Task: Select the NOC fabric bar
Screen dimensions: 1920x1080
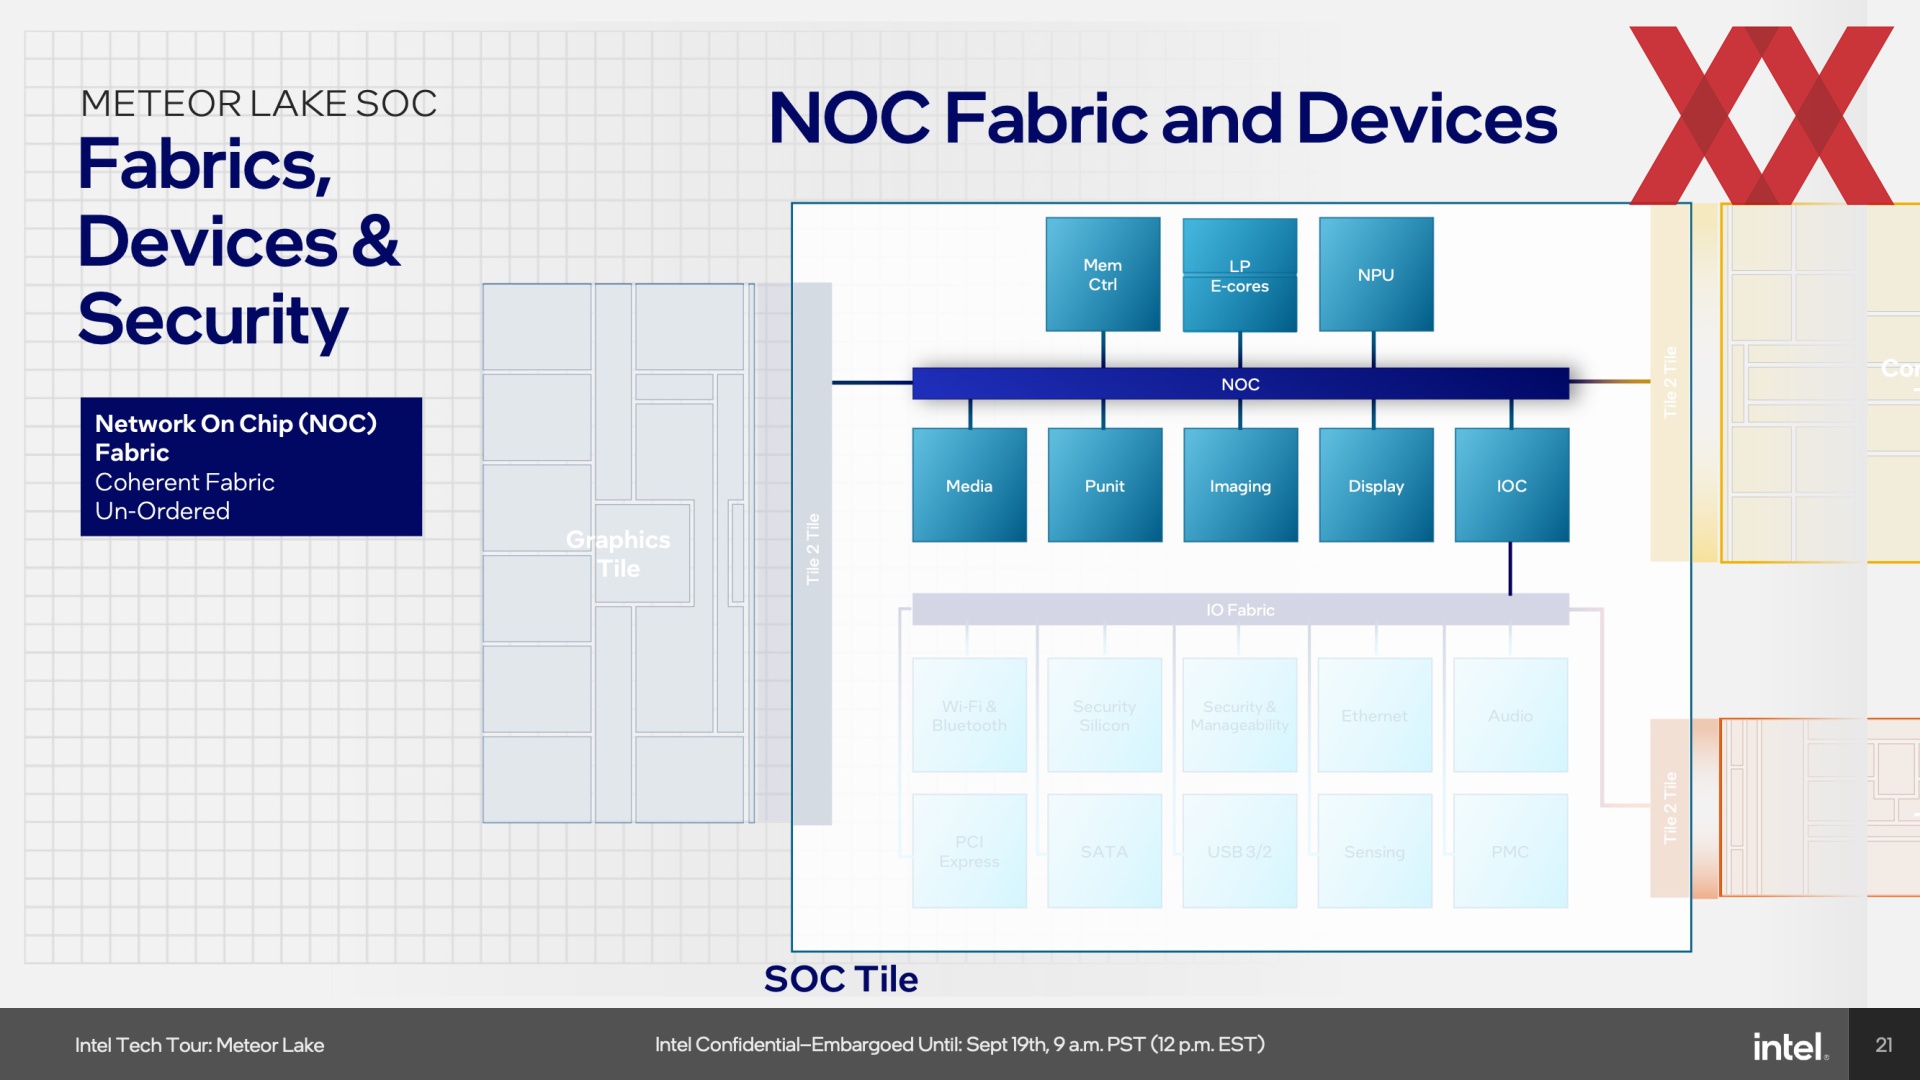Action: (x=1240, y=384)
